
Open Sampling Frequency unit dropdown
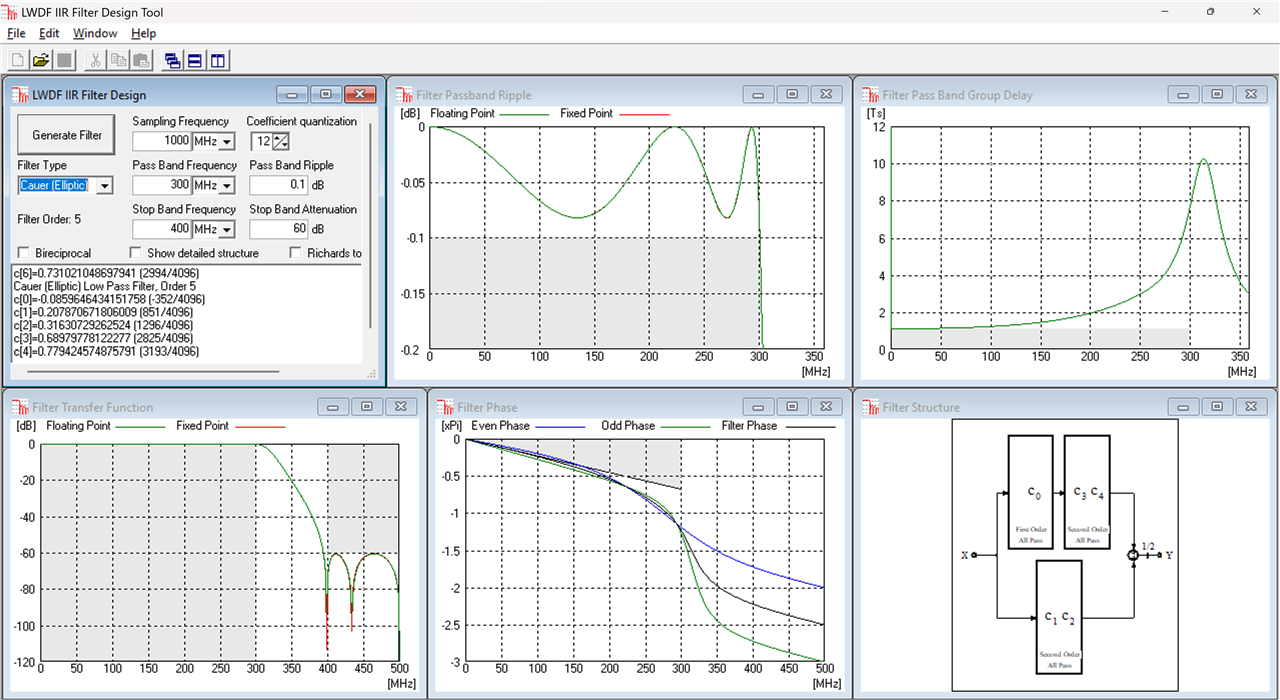[x=227, y=142]
